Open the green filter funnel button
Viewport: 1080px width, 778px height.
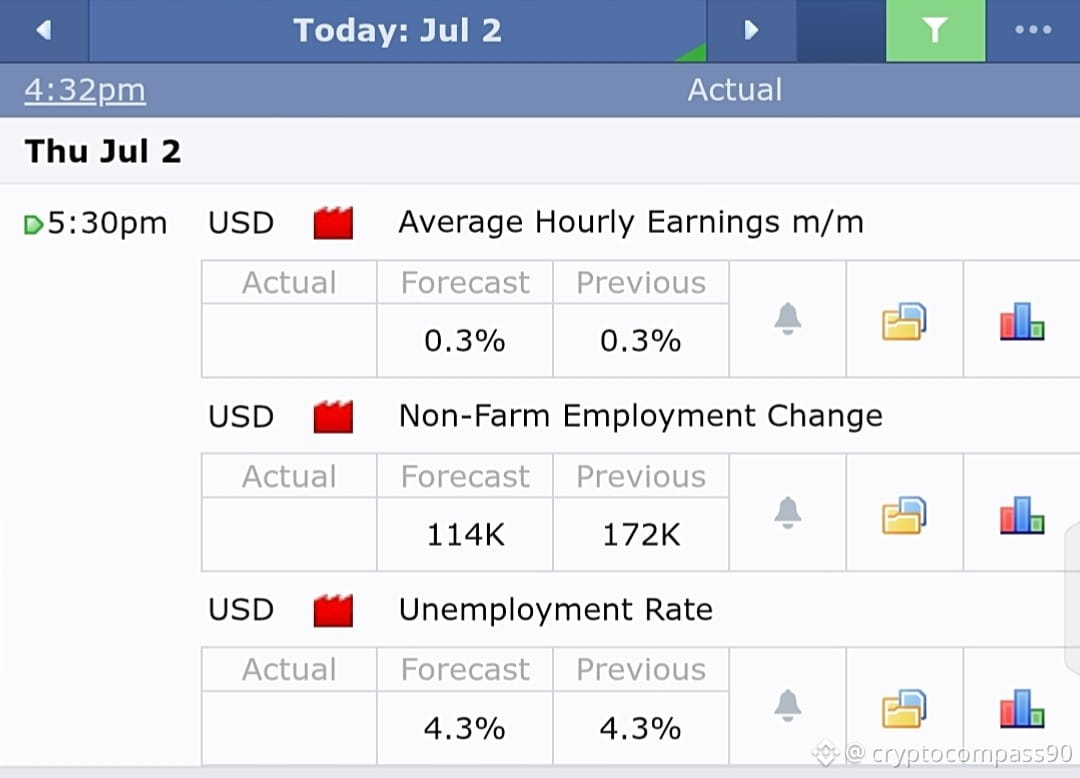pyautogui.click(x=935, y=30)
